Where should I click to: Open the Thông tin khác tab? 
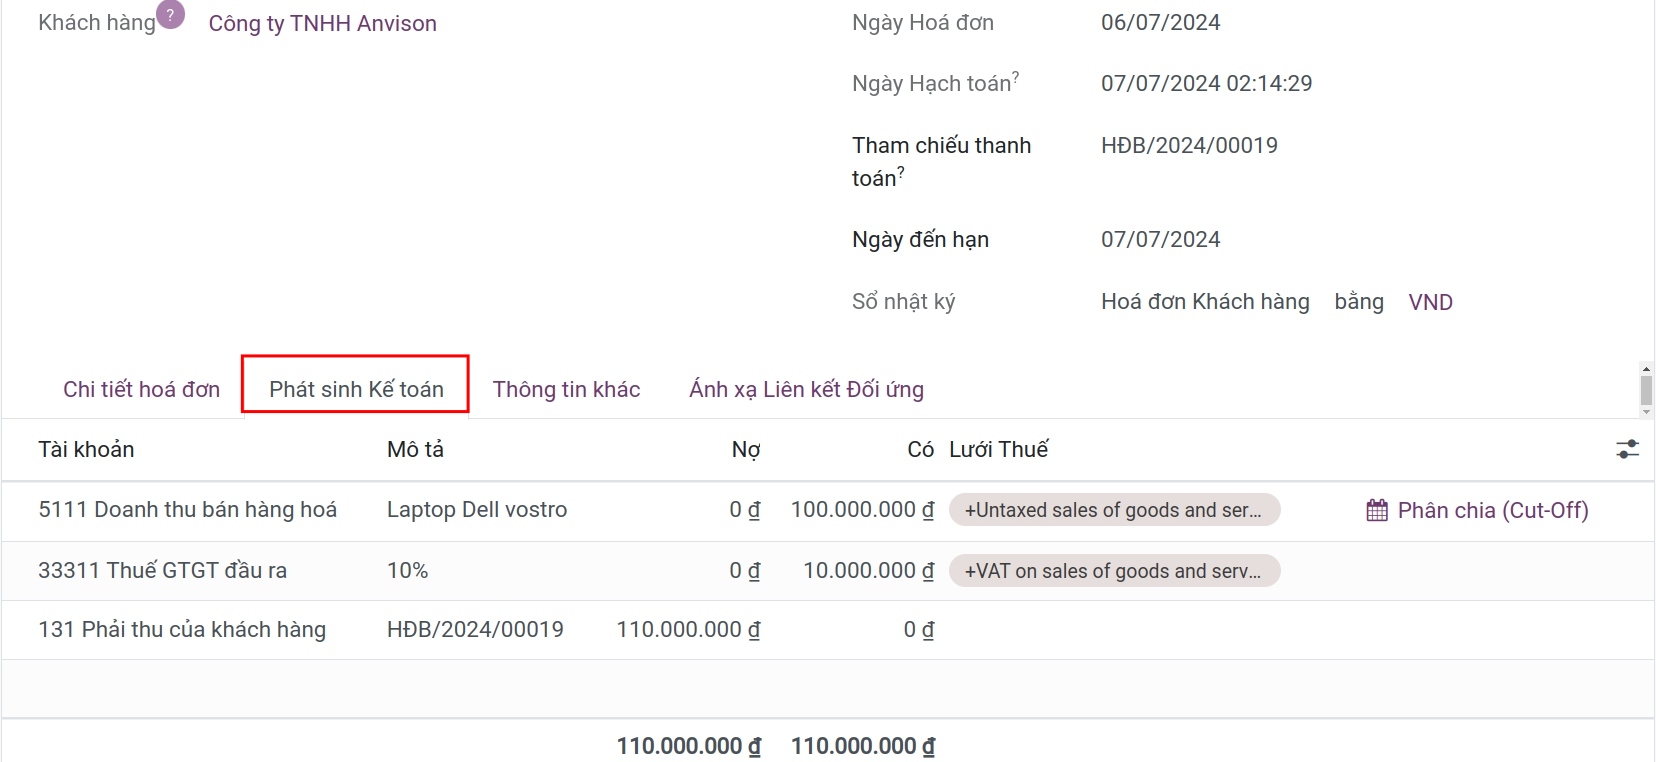pyautogui.click(x=566, y=389)
